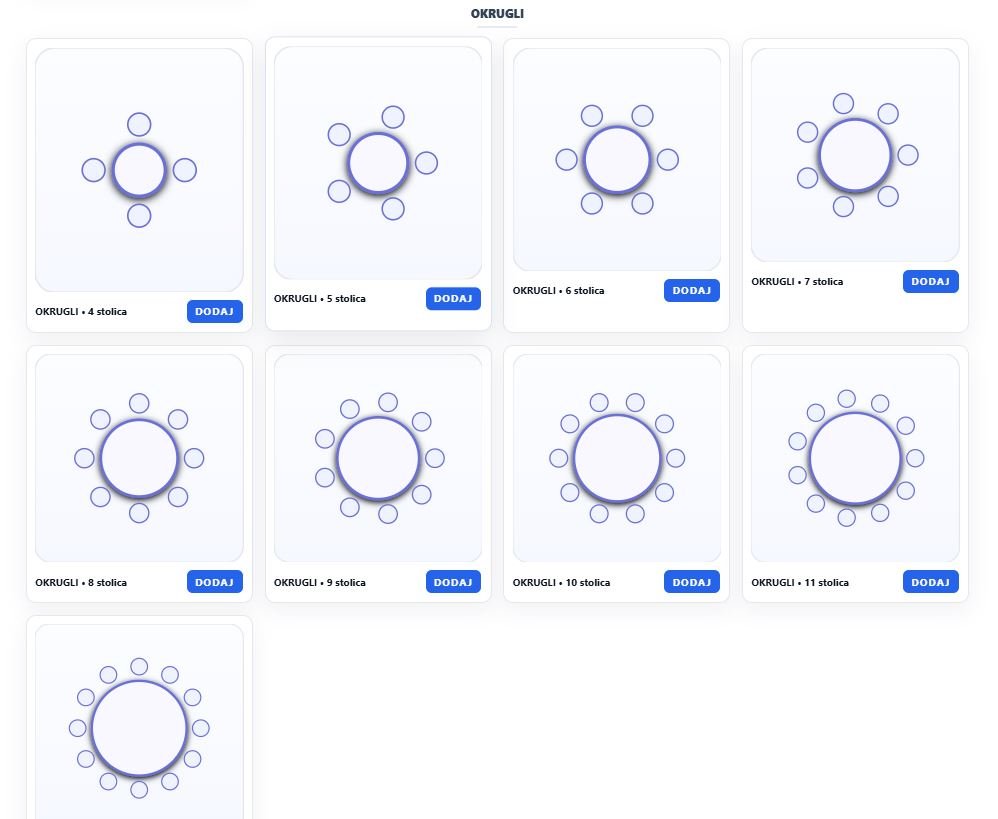Add the 11 stolica round table with DODAJ
Image resolution: width=998 pixels, height=819 pixels.
pyautogui.click(x=930, y=582)
